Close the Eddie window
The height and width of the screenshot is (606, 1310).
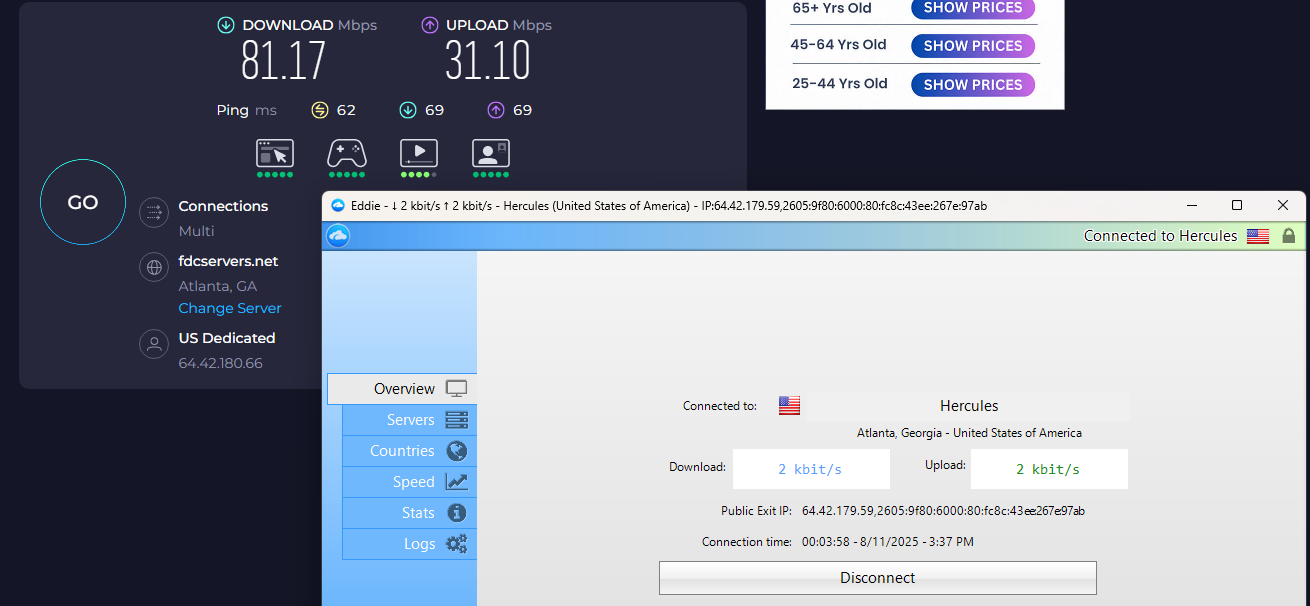click(1283, 205)
